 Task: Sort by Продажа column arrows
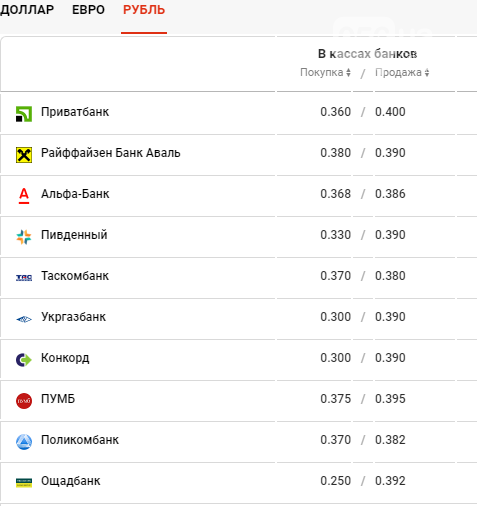click(427, 73)
